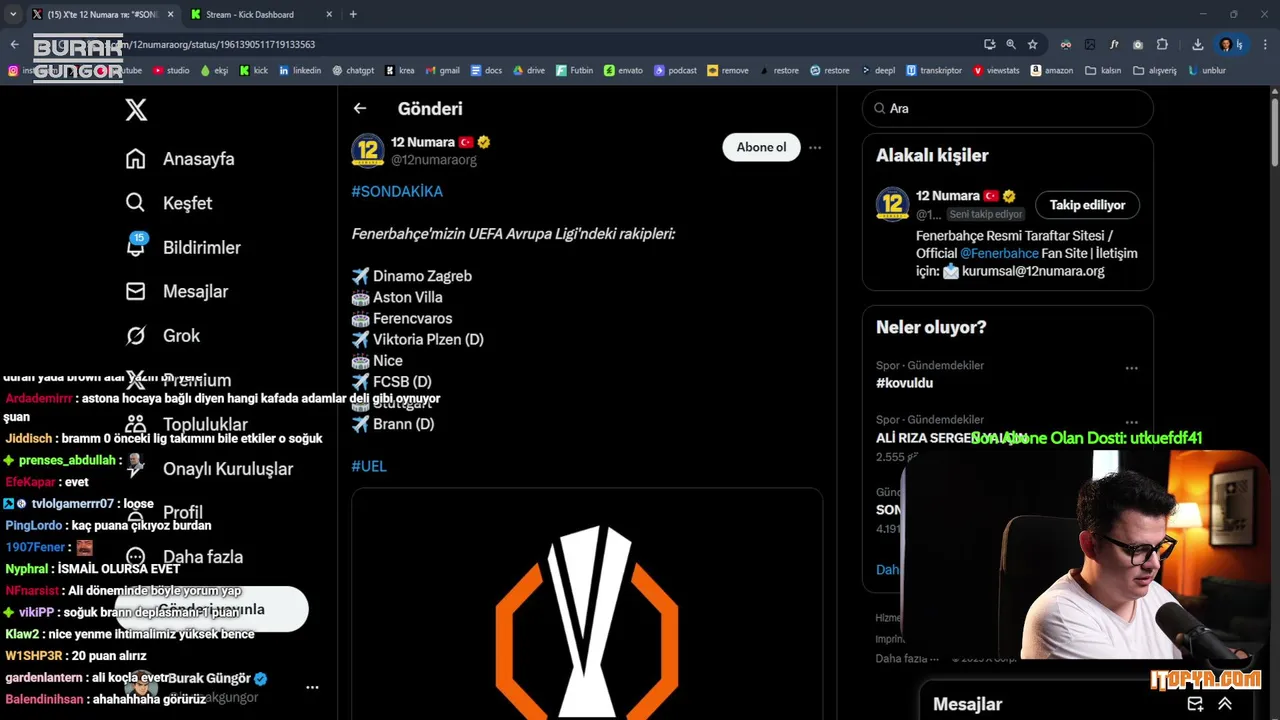1280x720 pixels.
Task: Expand the Mesajlar drawer
Action: tap(1225, 704)
